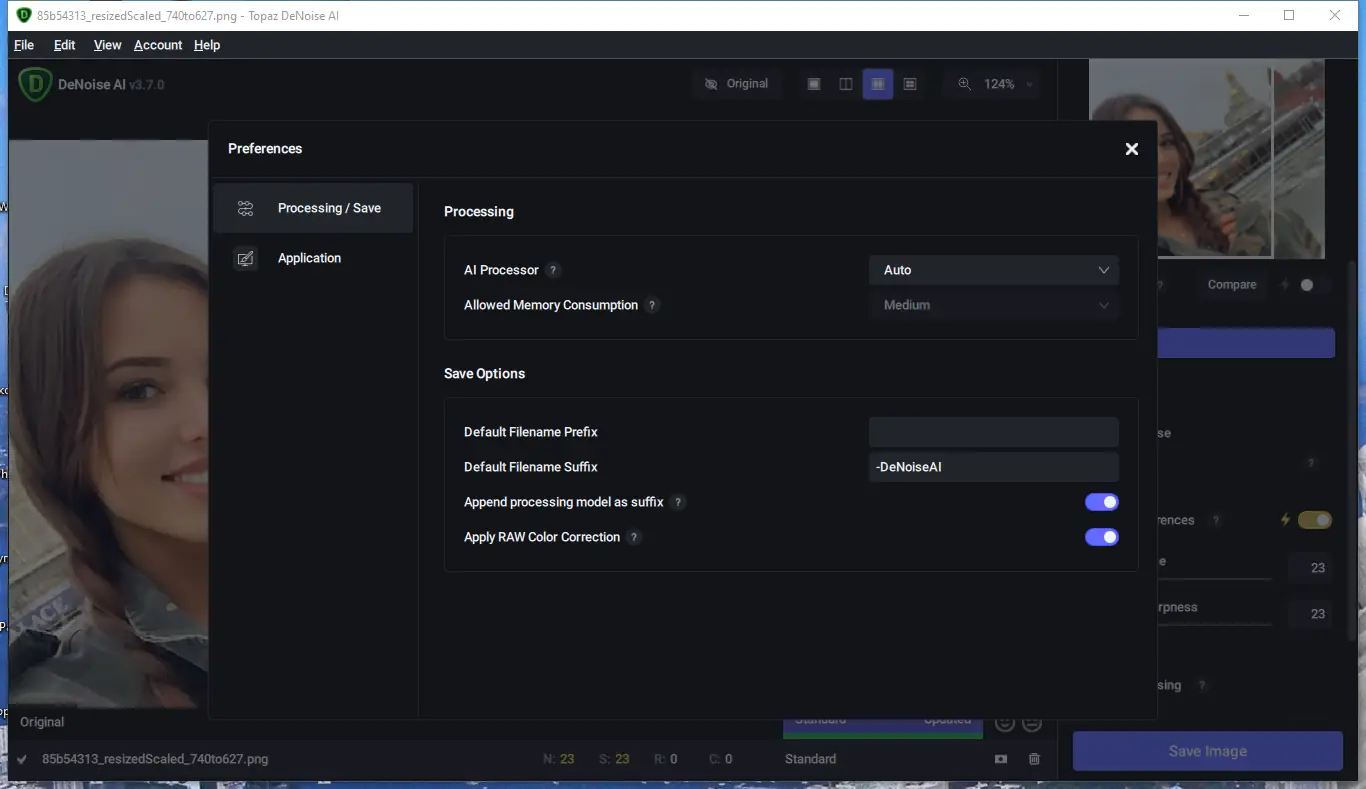Select the split view icon in toolbar
The height and width of the screenshot is (789, 1366).
tap(846, 84)
